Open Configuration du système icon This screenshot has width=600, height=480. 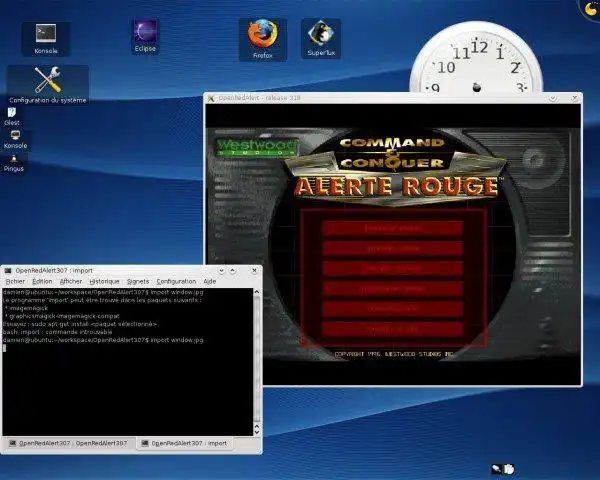click(x=48, y=85)
